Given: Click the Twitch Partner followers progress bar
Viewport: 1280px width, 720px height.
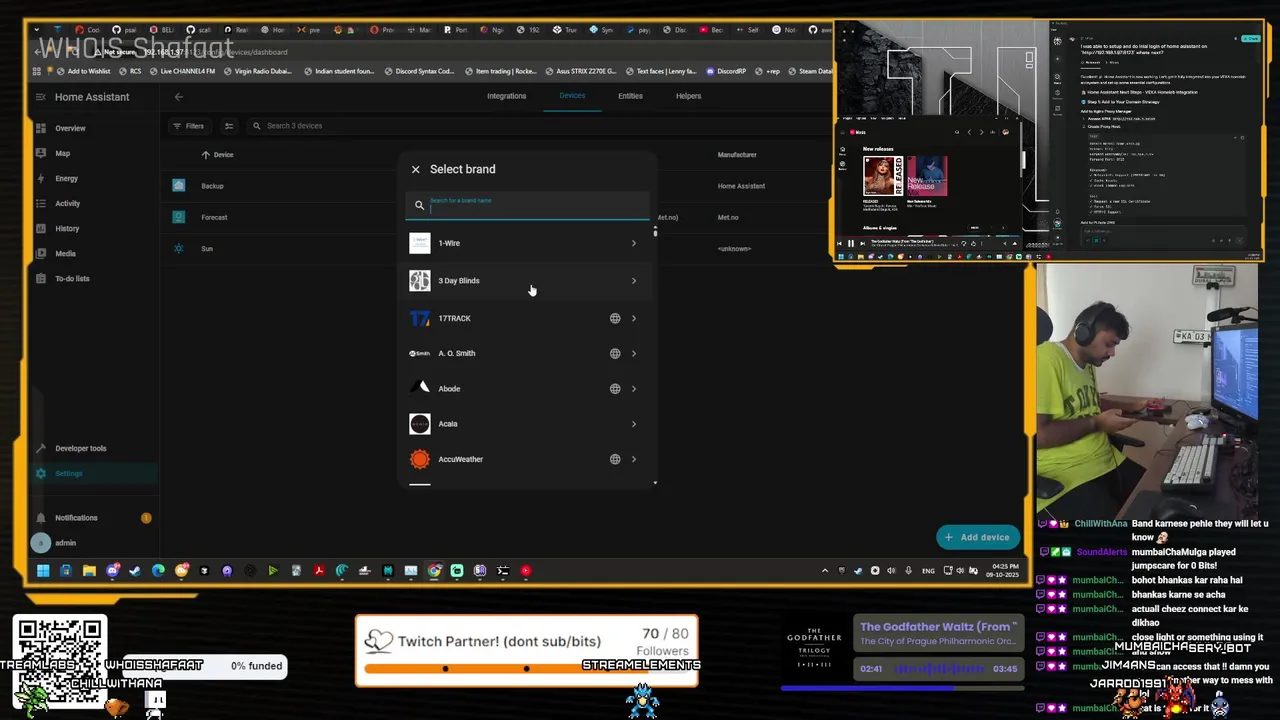Looking at the screenshot, I should click(526, 668).
